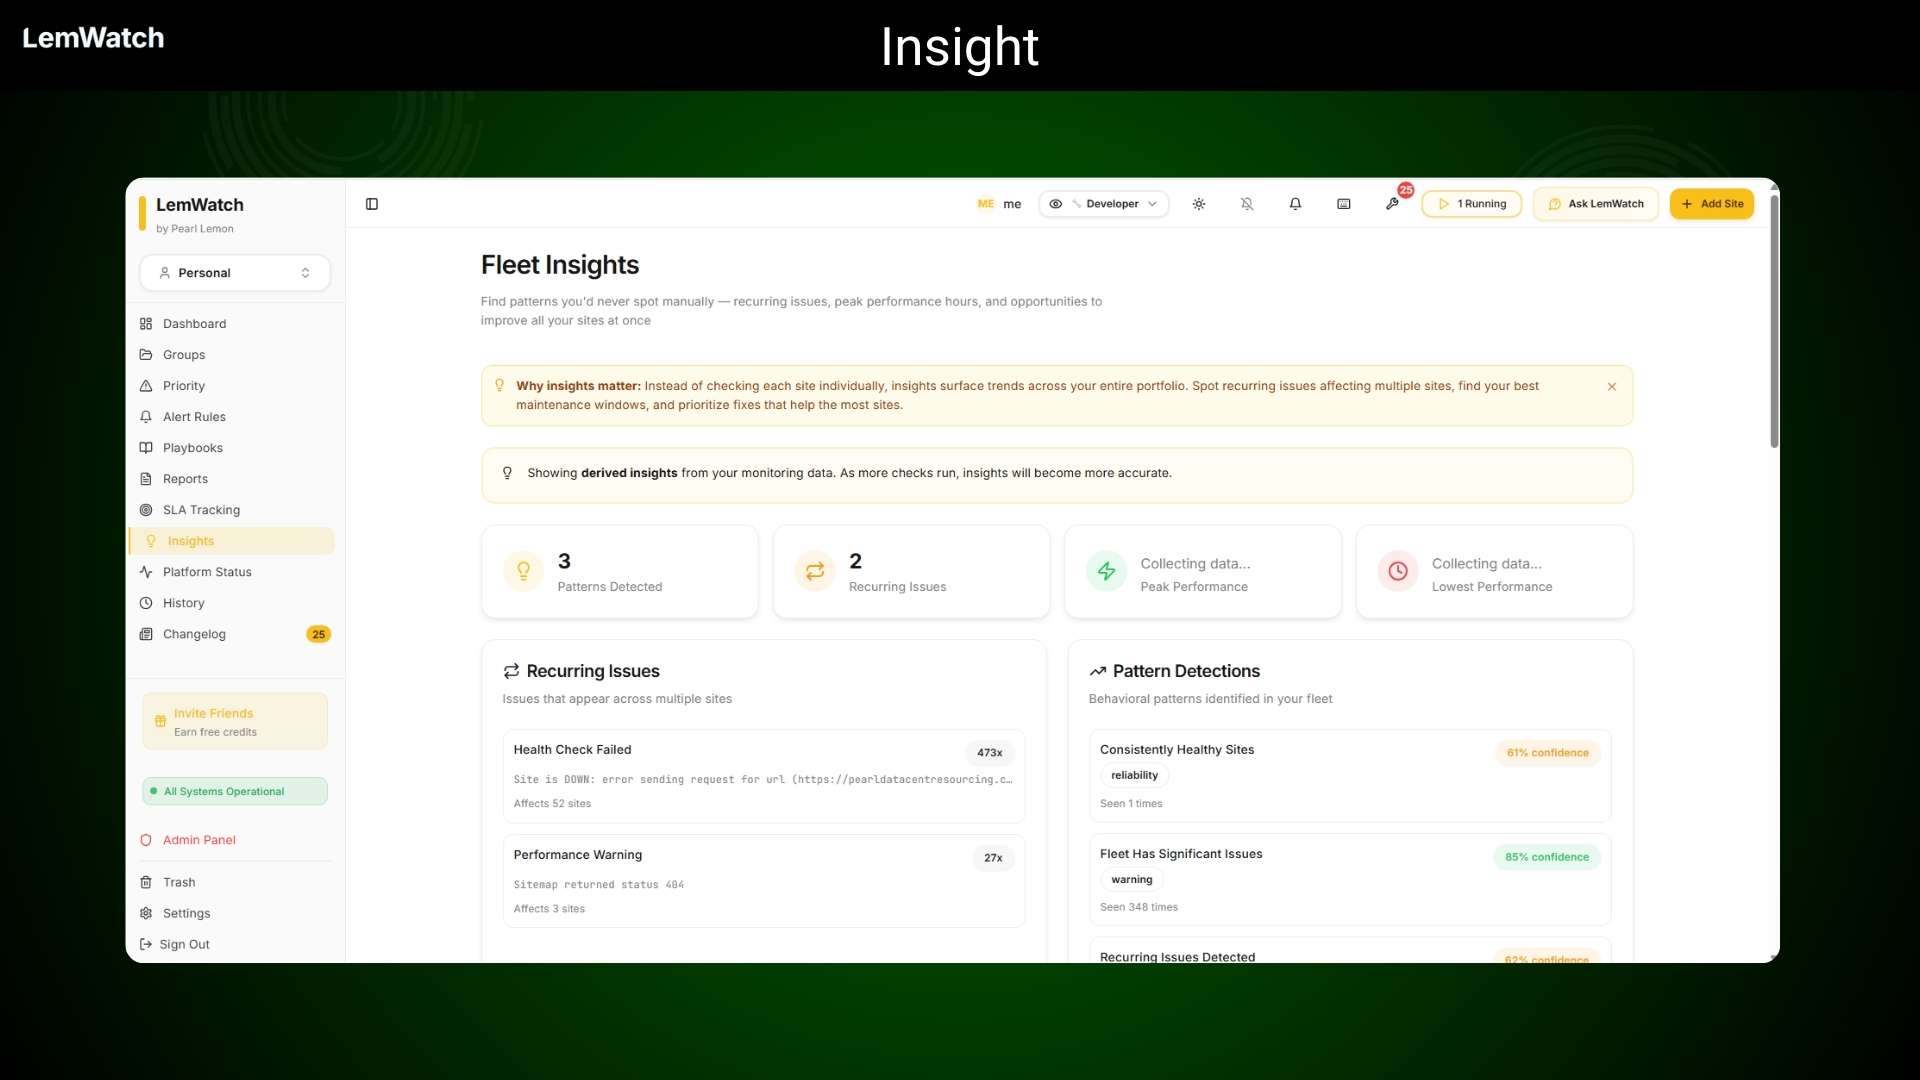Open Alert Rules settings

click(x=194, y=416)
